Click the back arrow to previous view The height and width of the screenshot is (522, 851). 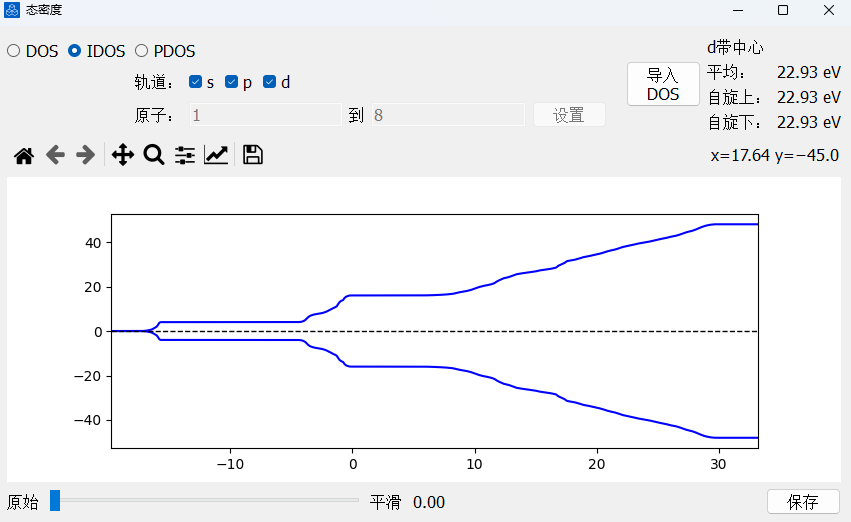click(55, 155)
